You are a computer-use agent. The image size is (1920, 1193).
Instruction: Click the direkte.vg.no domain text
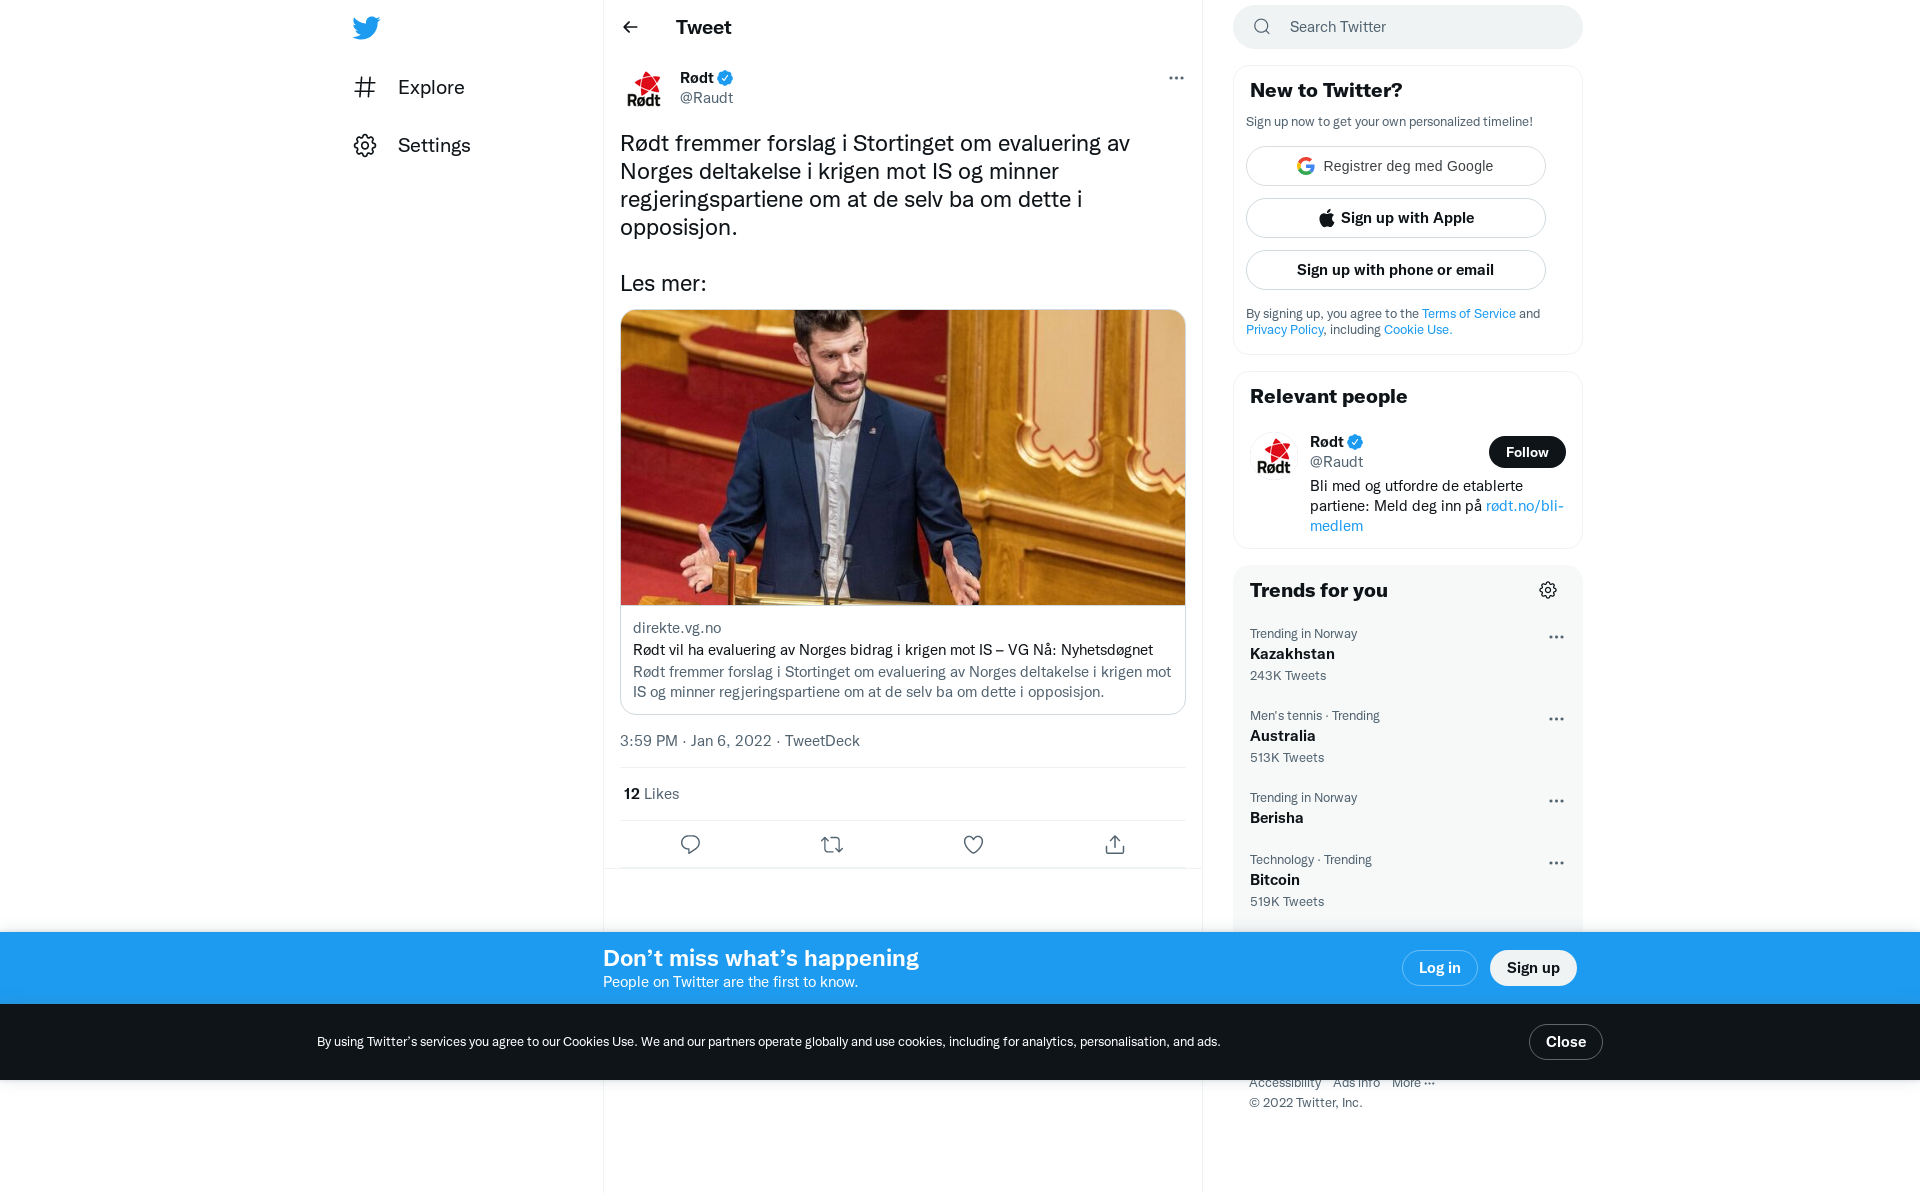(x=677, y=628)
